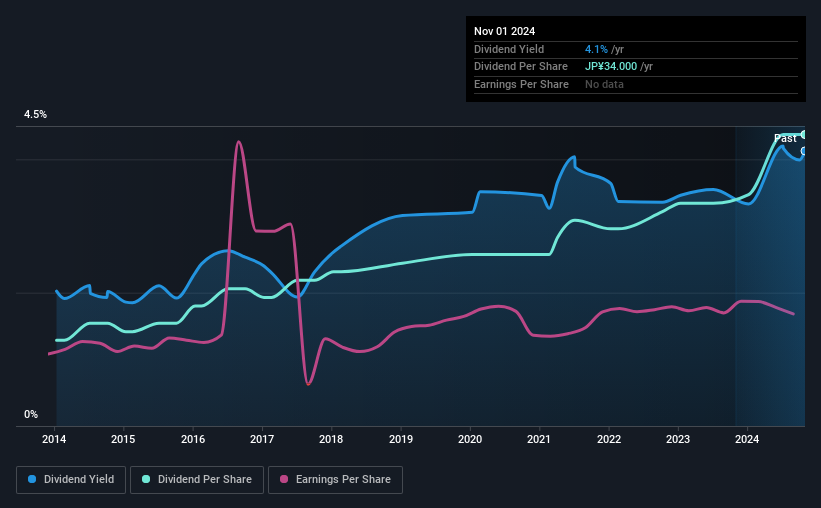Select the 2022 x-axis label
821x508 pixels.
point(609,439)
